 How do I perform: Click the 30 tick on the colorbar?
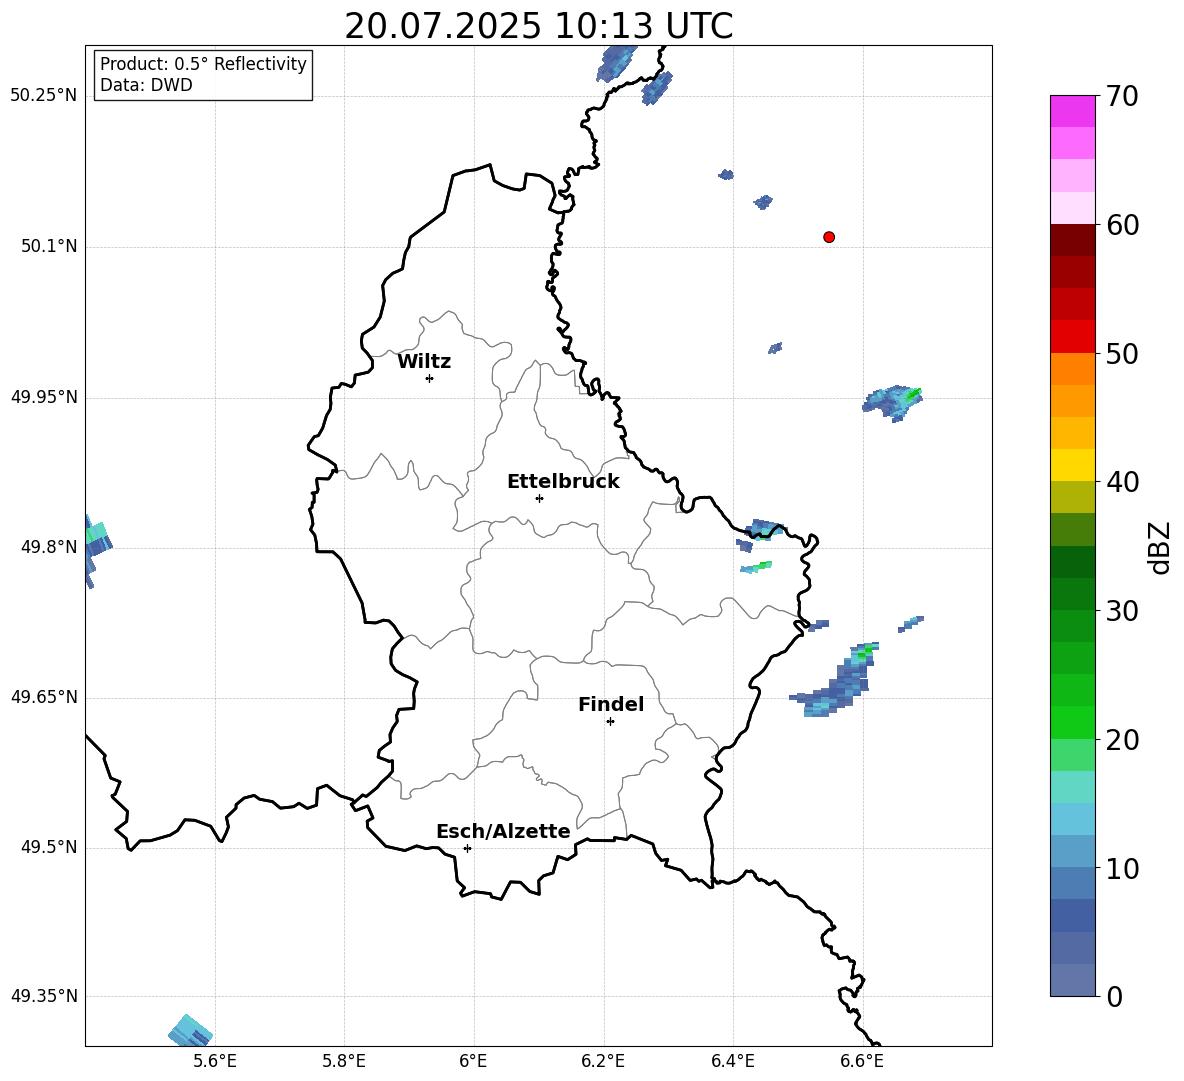[1121, 611]
